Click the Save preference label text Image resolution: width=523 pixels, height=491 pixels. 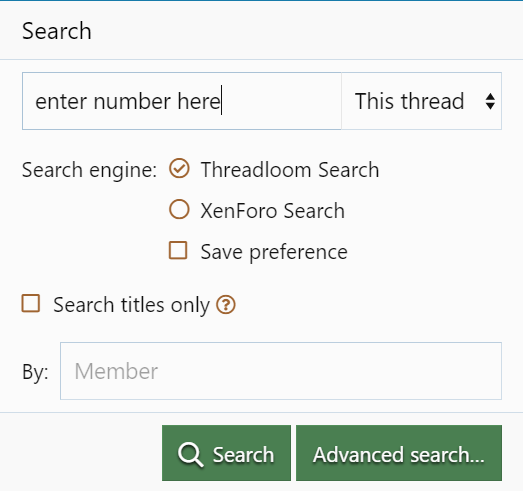point(274,252)
